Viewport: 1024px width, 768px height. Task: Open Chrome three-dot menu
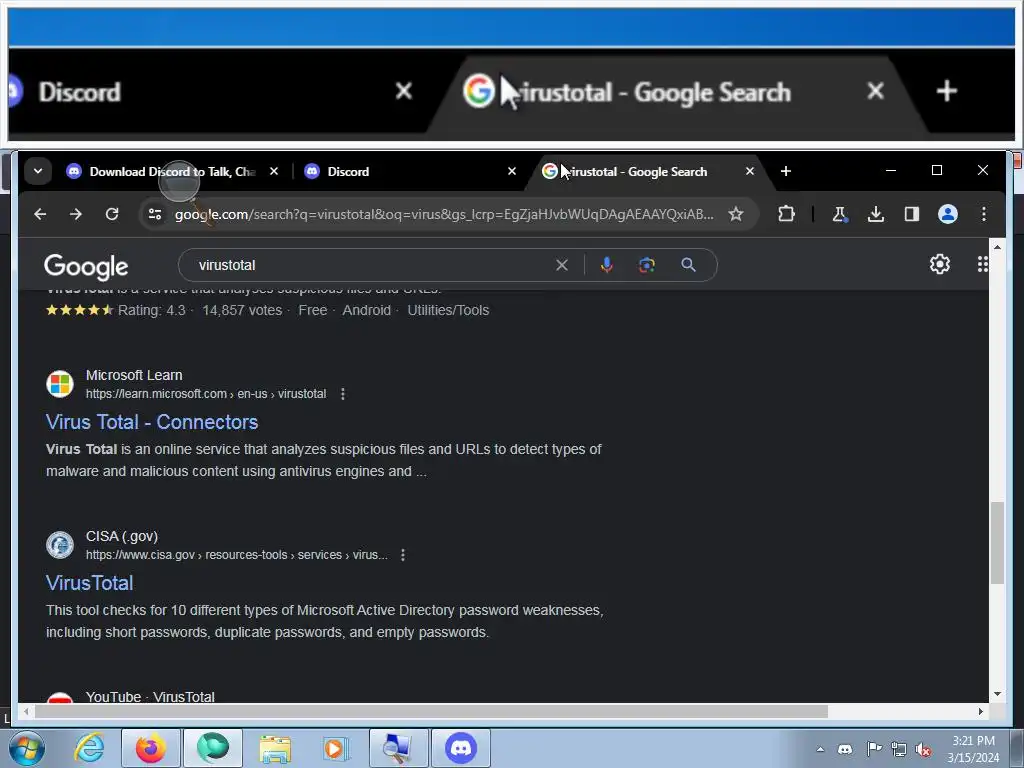[984, 214]
